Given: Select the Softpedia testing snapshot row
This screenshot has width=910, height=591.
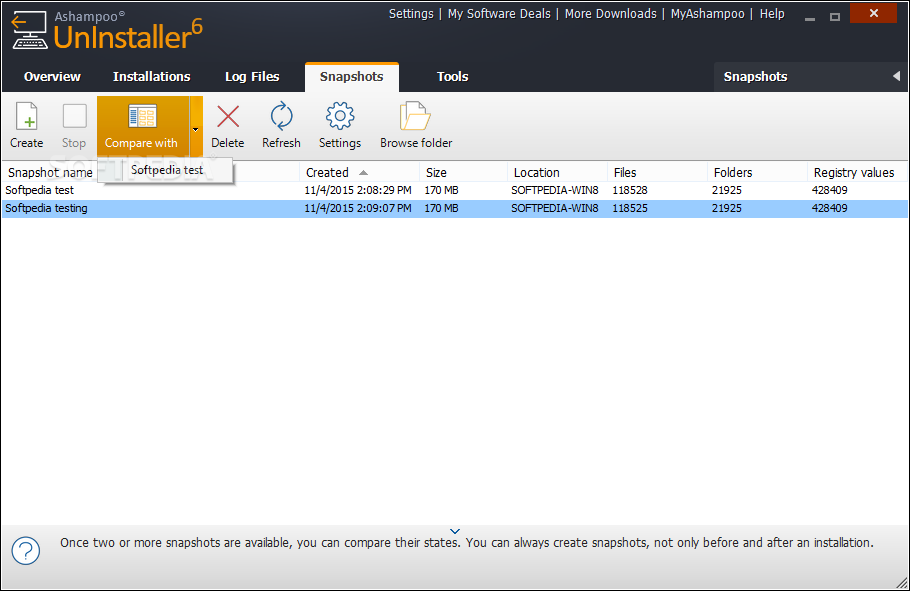Looking at the screenshot, I should click(x=455, y=208).
